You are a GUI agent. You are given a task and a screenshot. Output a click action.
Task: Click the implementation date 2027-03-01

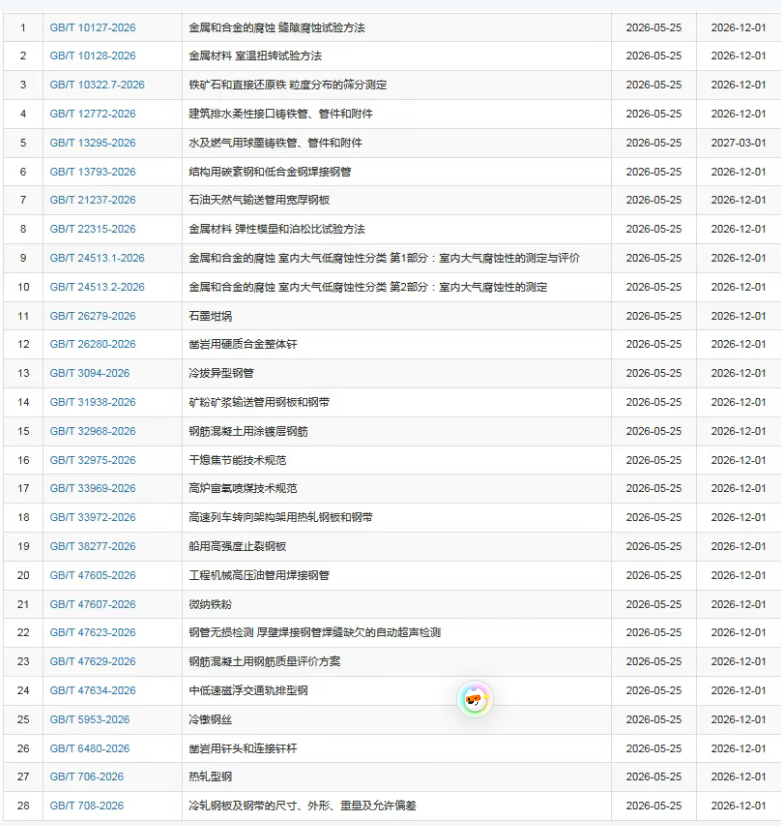(738, 142)
